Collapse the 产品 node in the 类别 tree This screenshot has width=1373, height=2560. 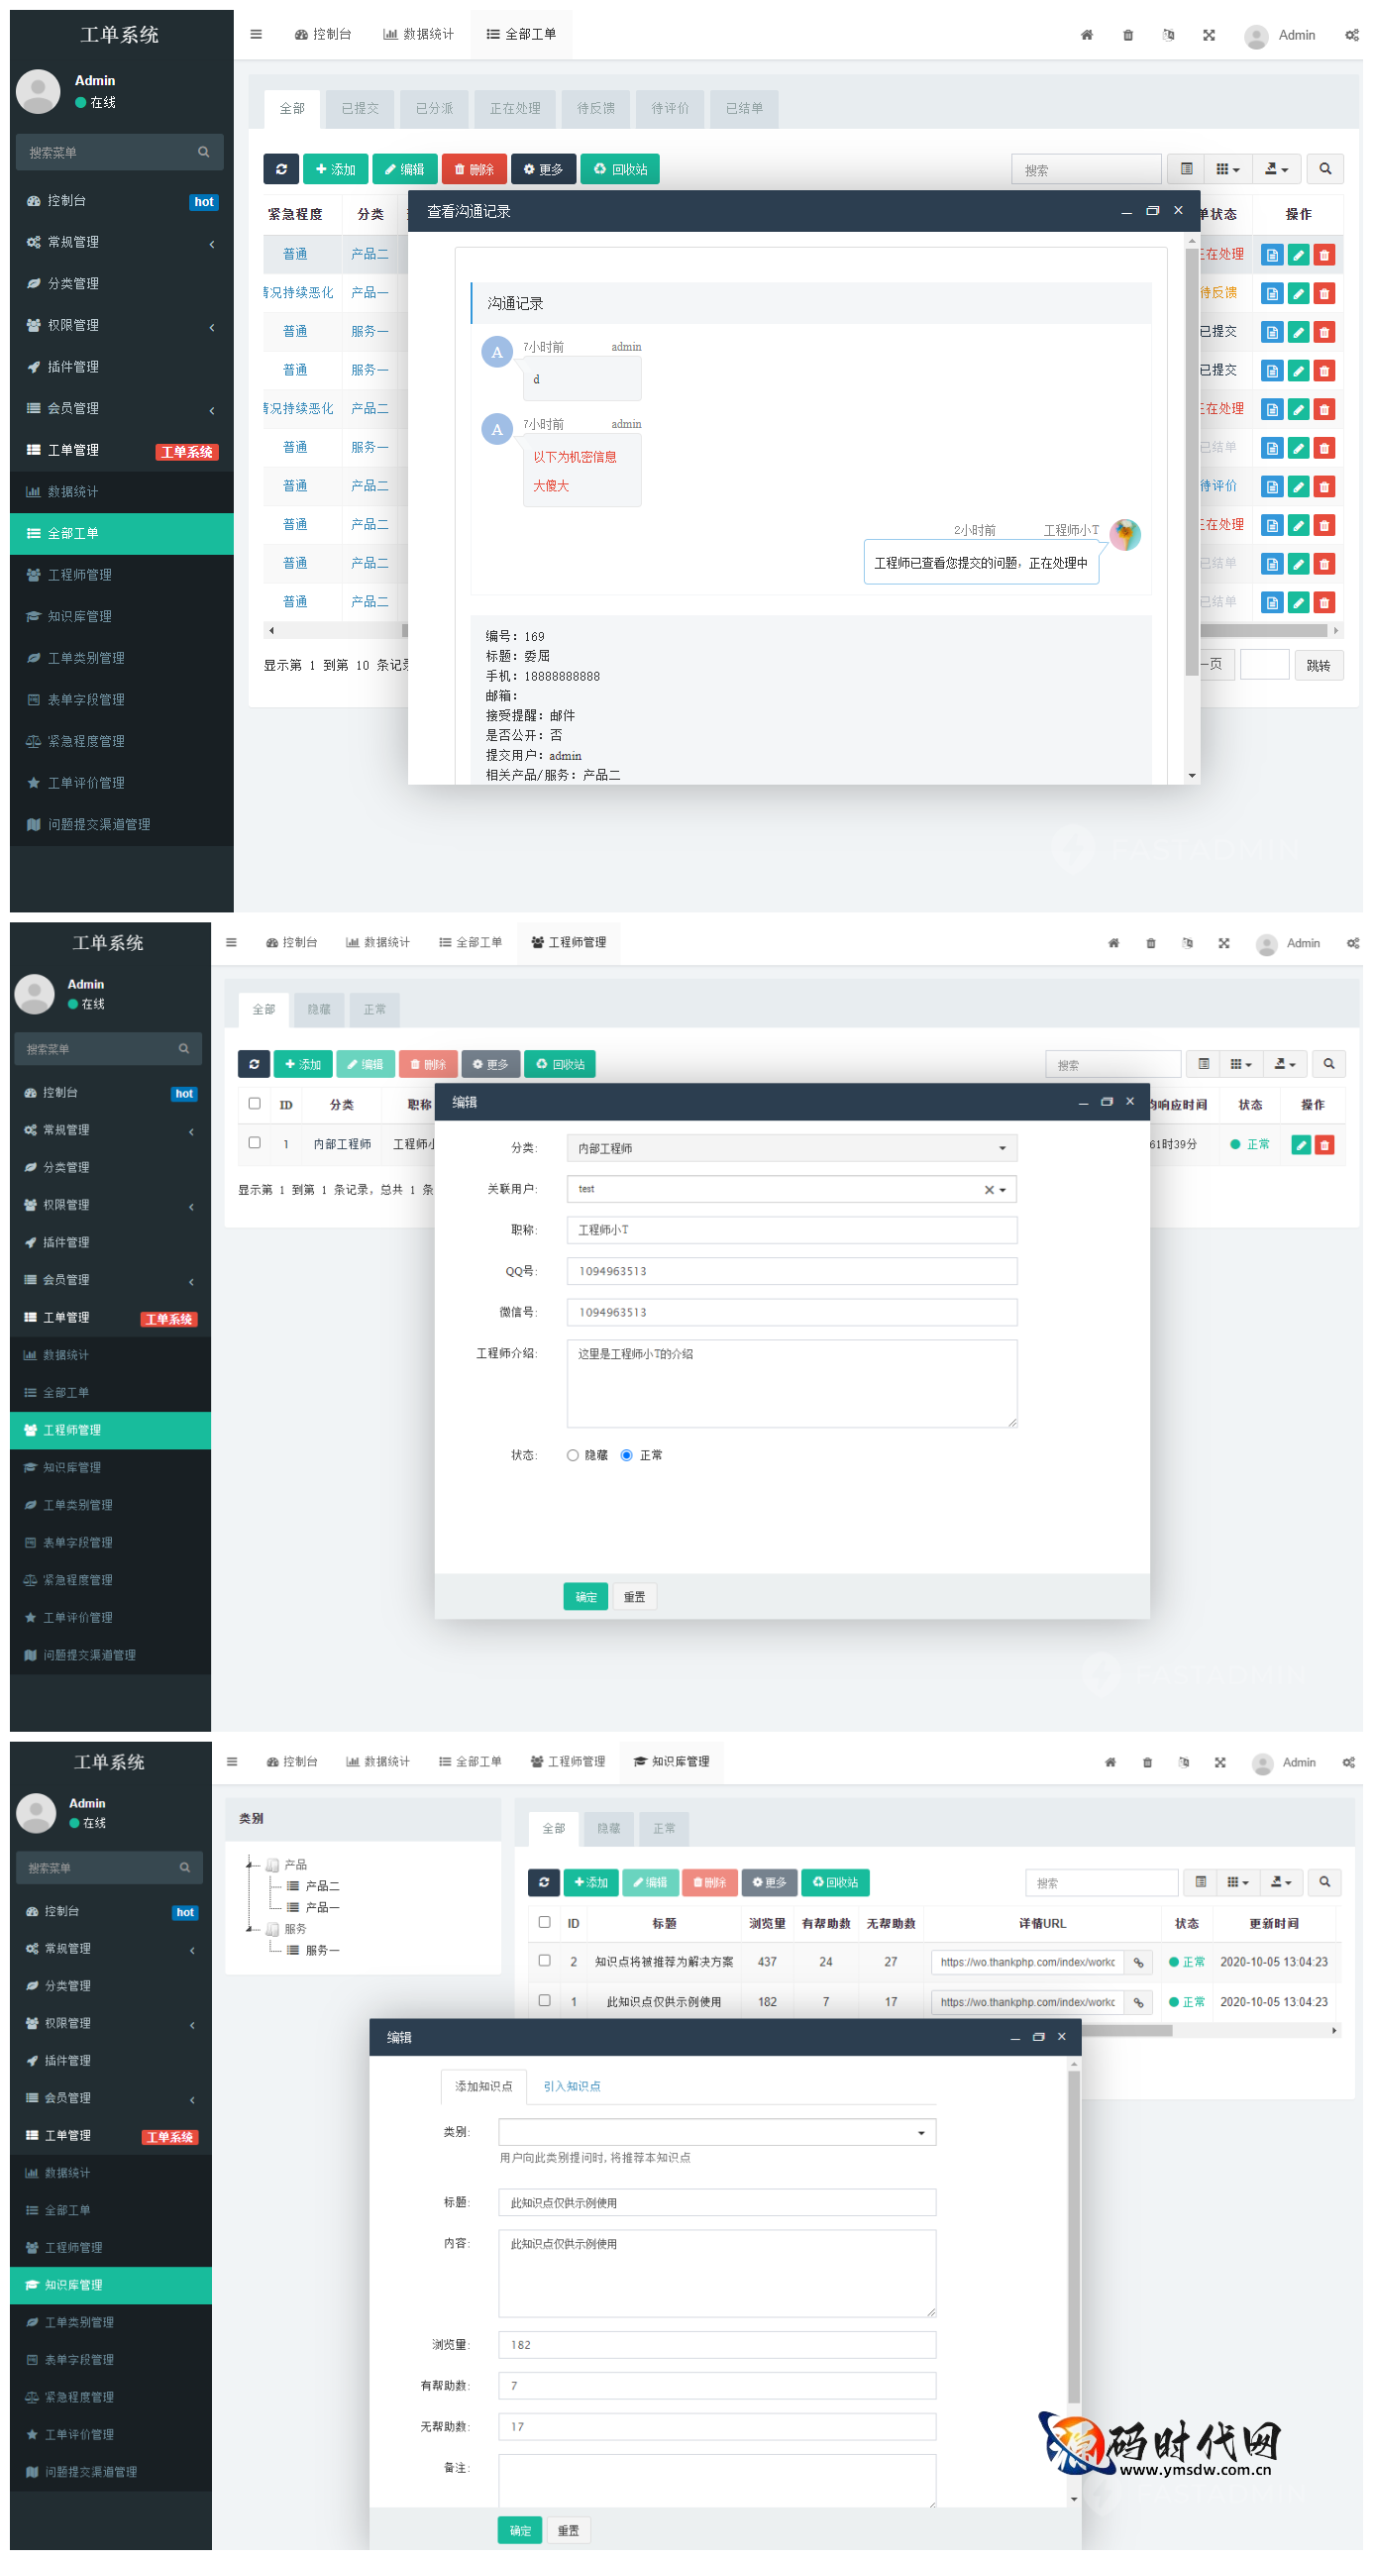249,1865
